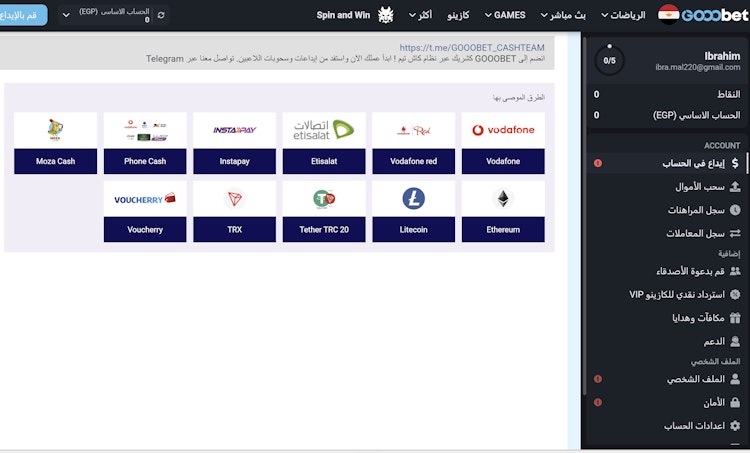The height and width of the screenshot is (453, 750).
Task: Select the Voucherry payment button
Action: [x=145, y=230]
